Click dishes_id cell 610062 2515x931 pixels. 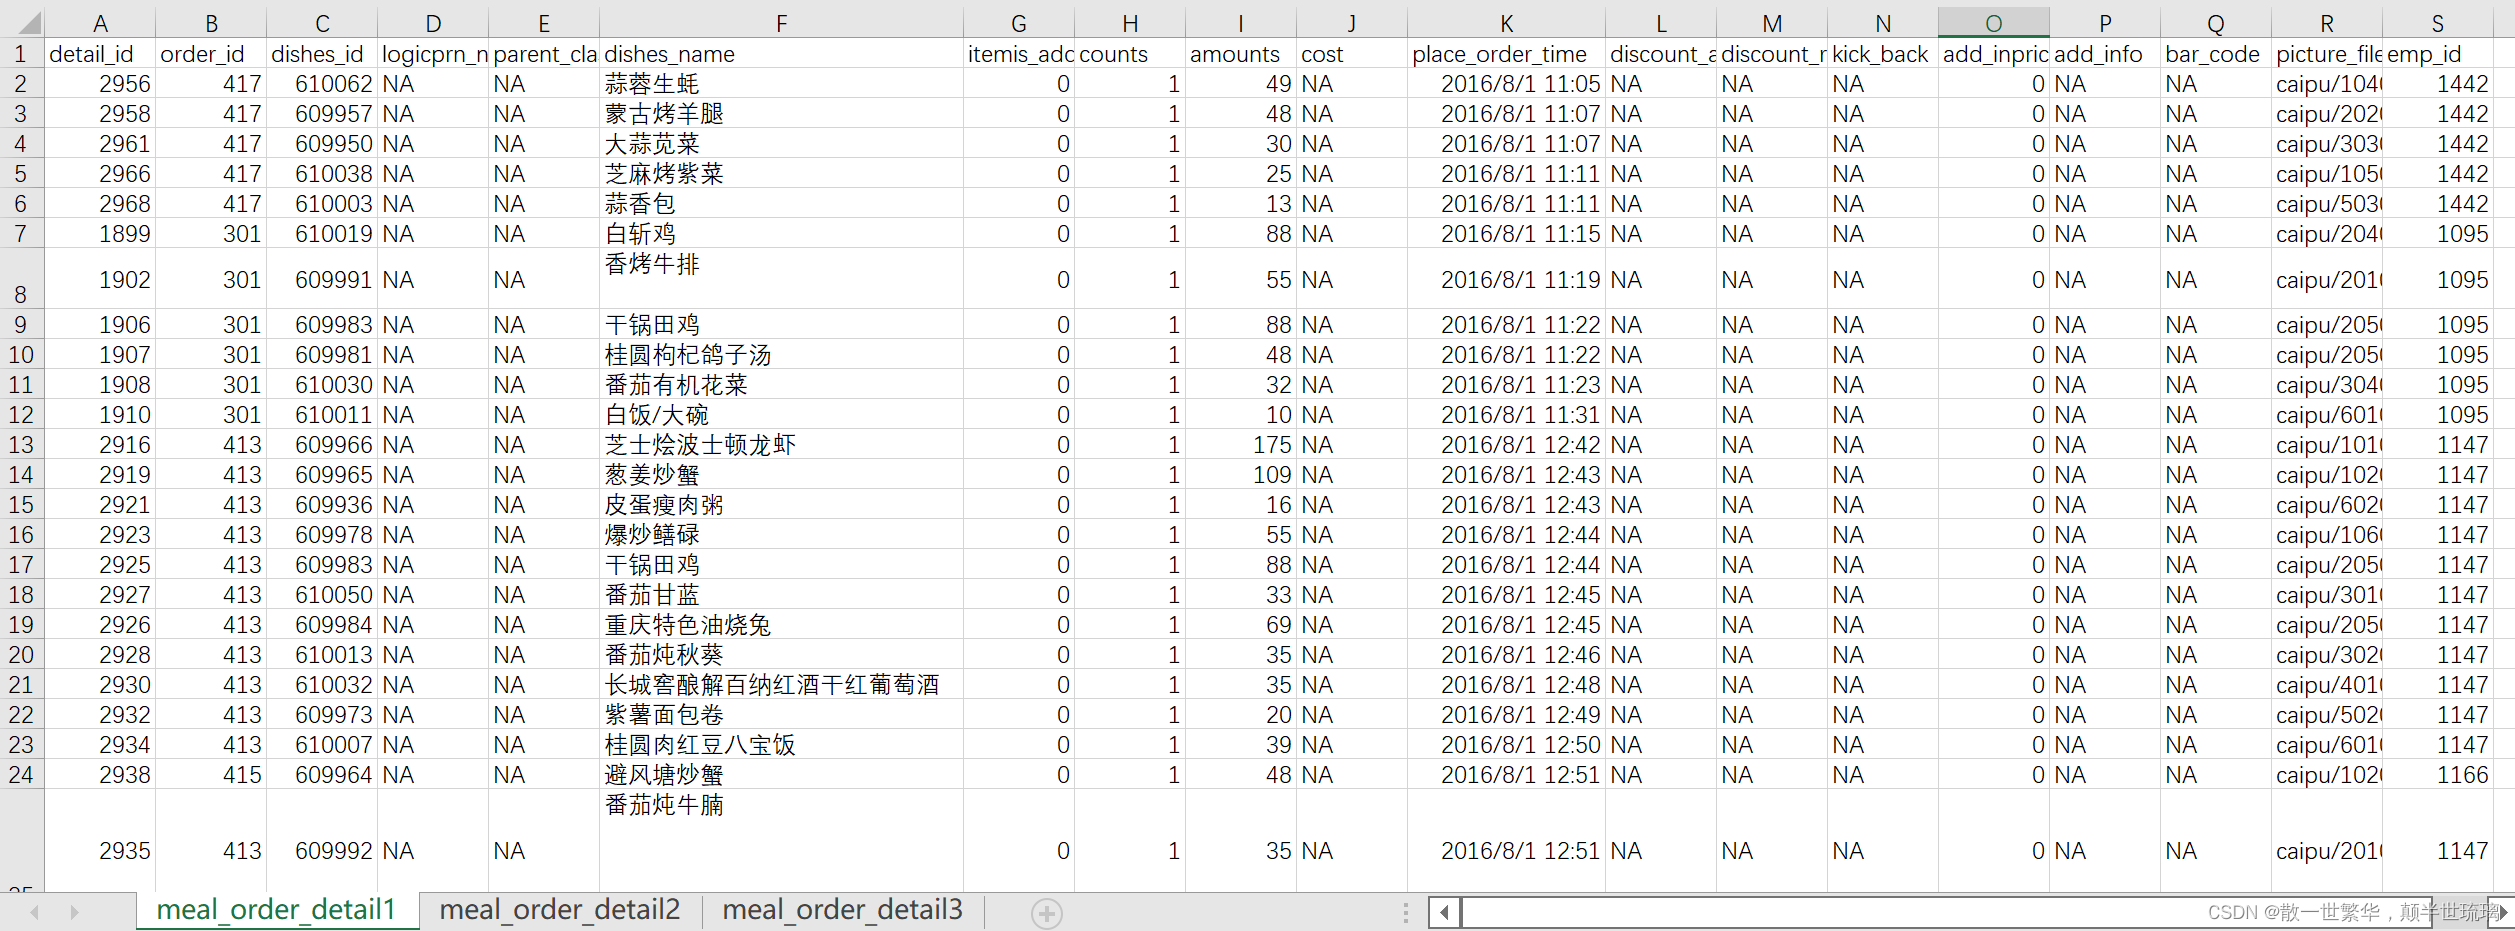[322, 84]
